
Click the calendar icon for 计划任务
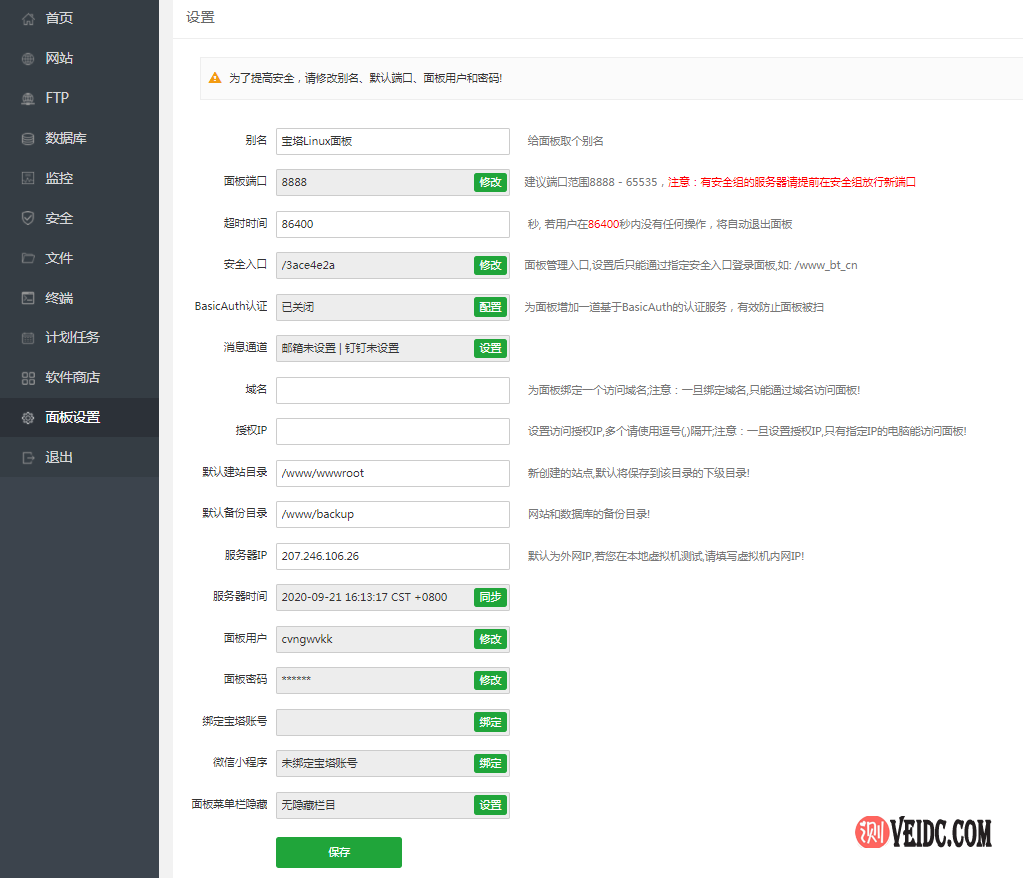tap(28, 338)
